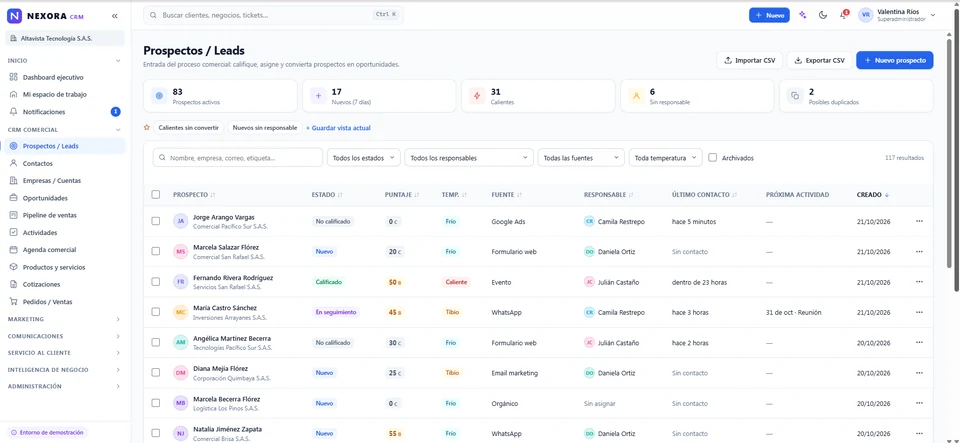Expand the Marketing sidebar section
Image resolution: width=960 pixels, height=443 pixels.
64,319
